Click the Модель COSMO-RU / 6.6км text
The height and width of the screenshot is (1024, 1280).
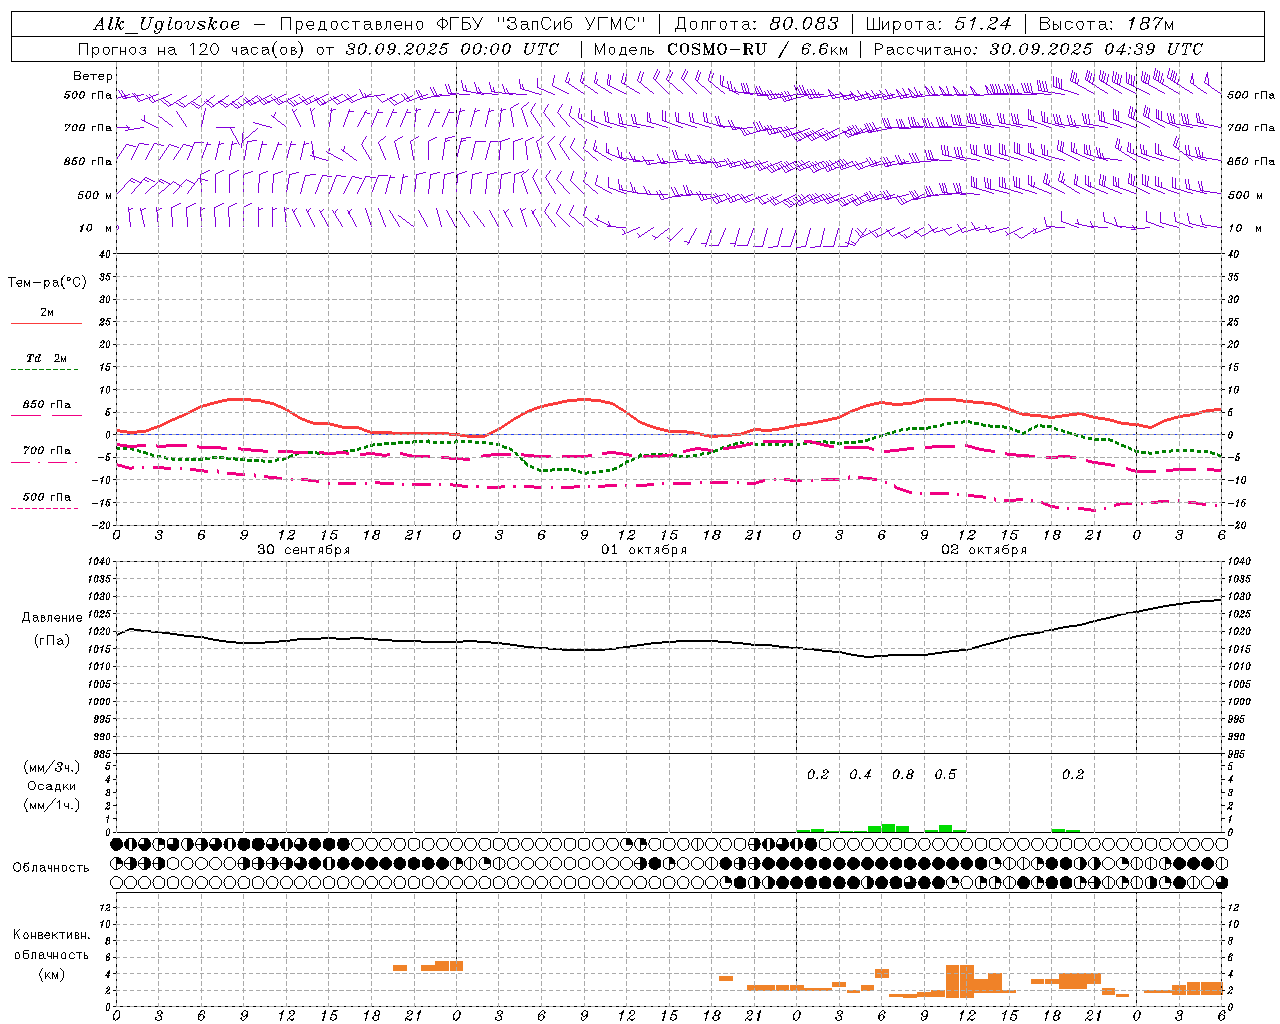coord(721,49)
